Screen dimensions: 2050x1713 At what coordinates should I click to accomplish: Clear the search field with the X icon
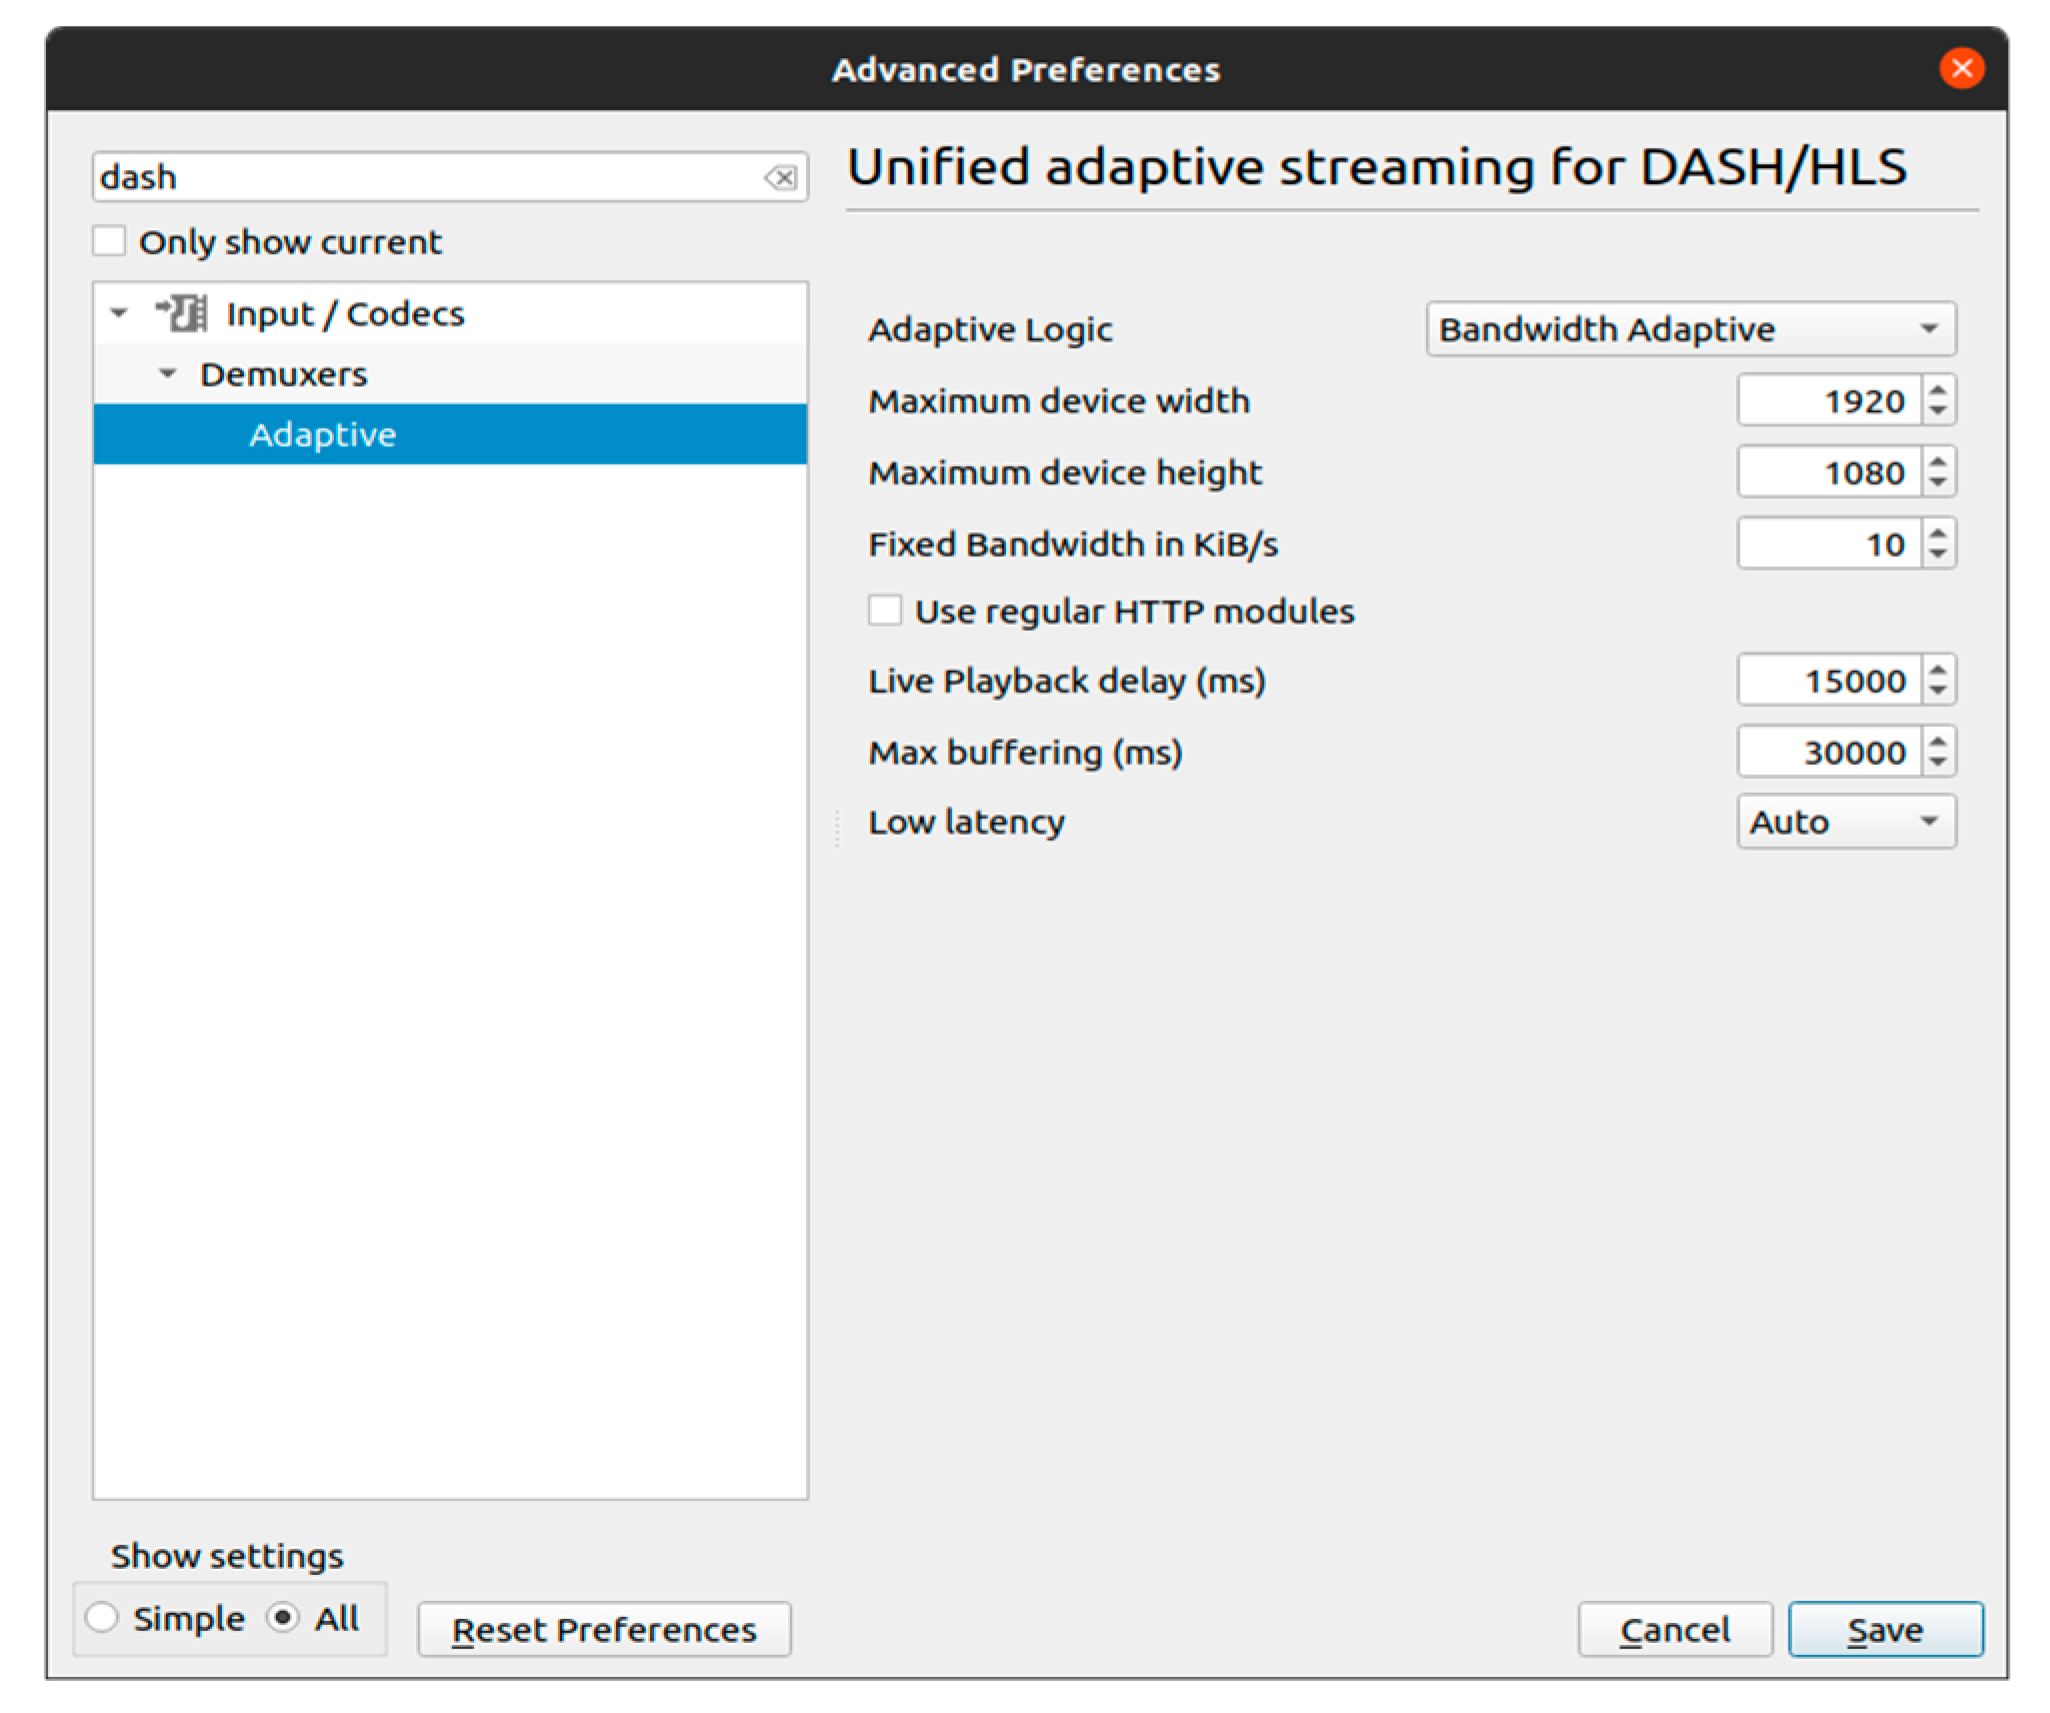point(780,177)
